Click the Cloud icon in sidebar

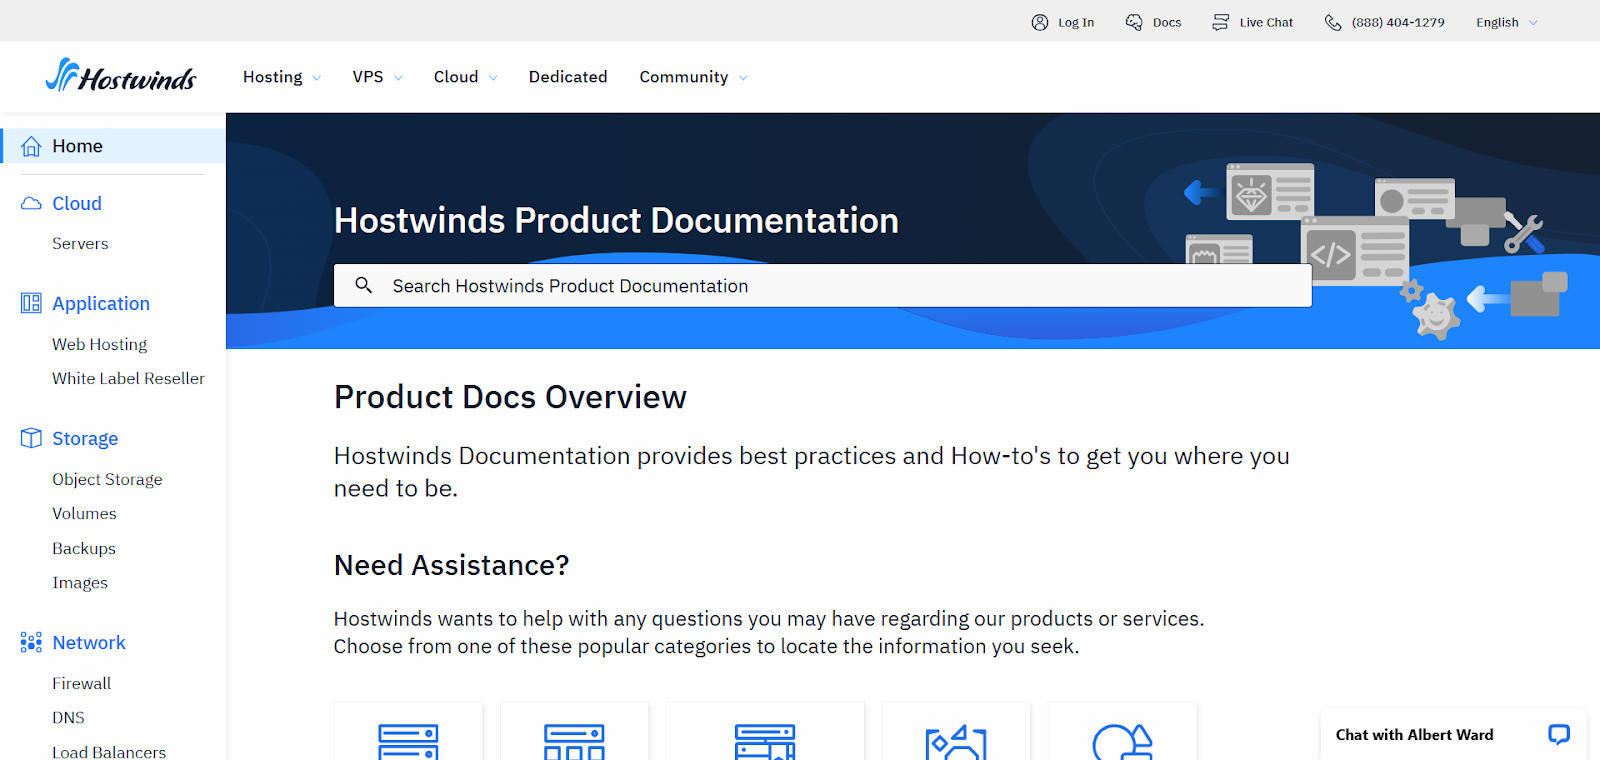point(31,203)
